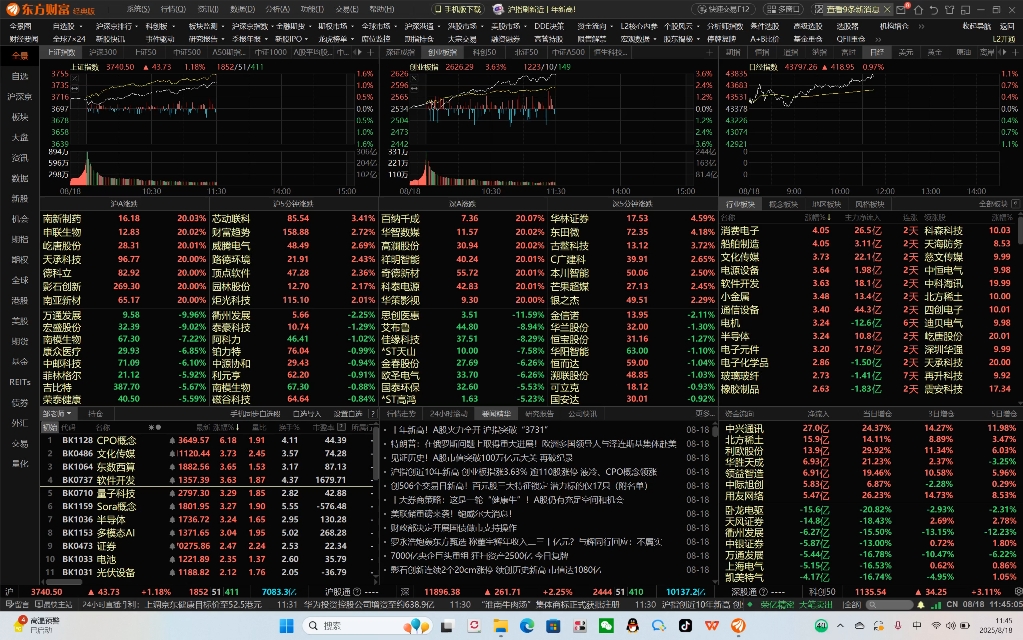This screenshot has height=640, width=1023.
Task: Switch to the 沪深300 chart tab
Action: tap(103, 52)
